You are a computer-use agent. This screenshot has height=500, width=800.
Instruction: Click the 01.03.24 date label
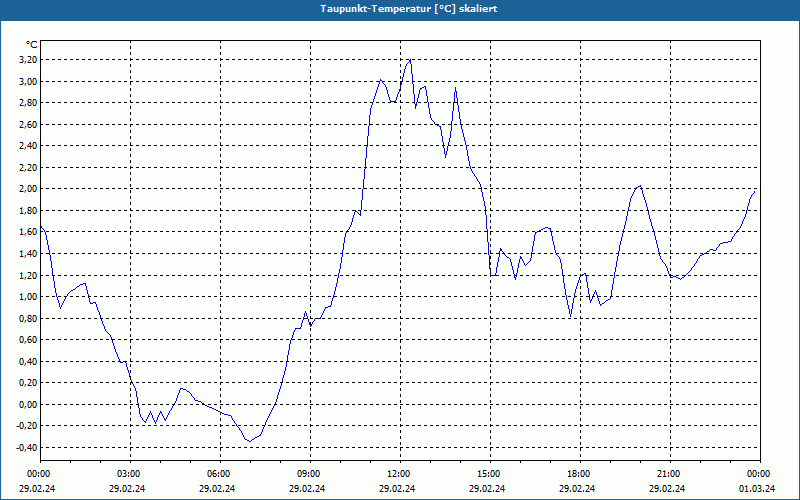(757, 488)
